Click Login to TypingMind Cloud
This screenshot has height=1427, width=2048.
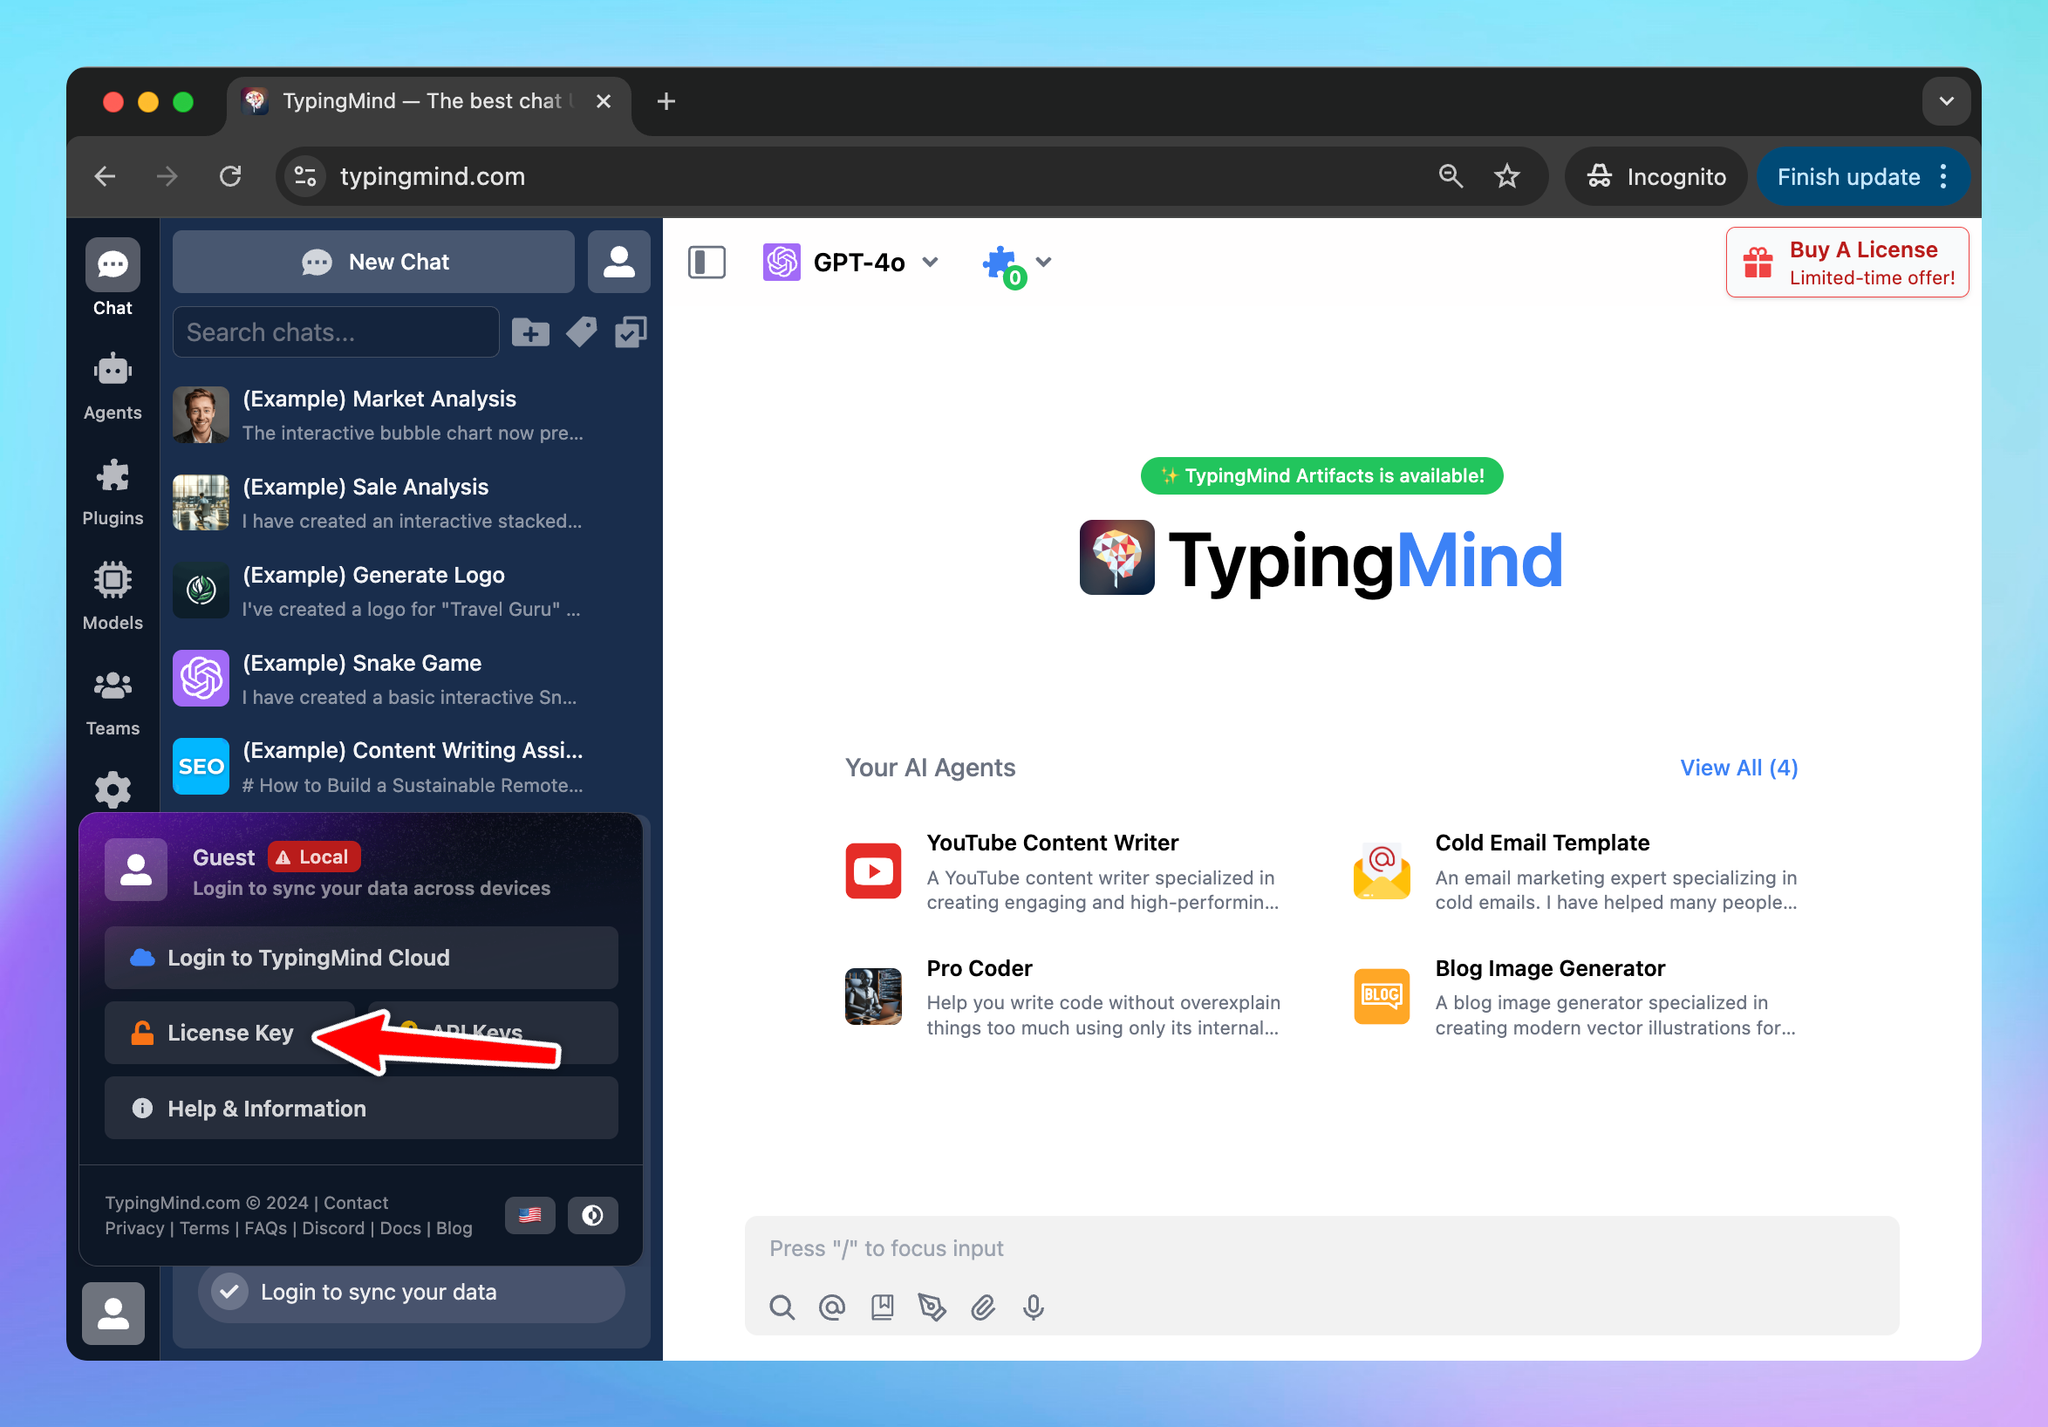[361, 958]
